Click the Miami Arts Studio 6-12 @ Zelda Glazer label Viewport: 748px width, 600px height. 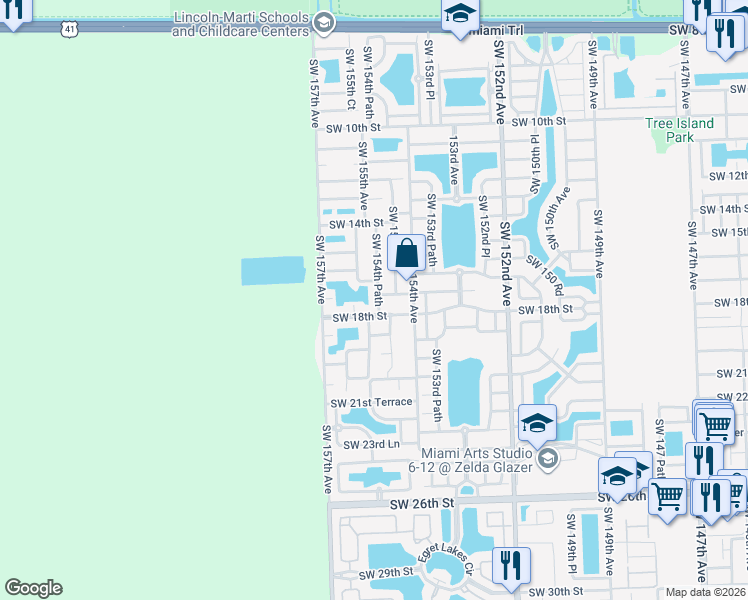click(470, 460)
